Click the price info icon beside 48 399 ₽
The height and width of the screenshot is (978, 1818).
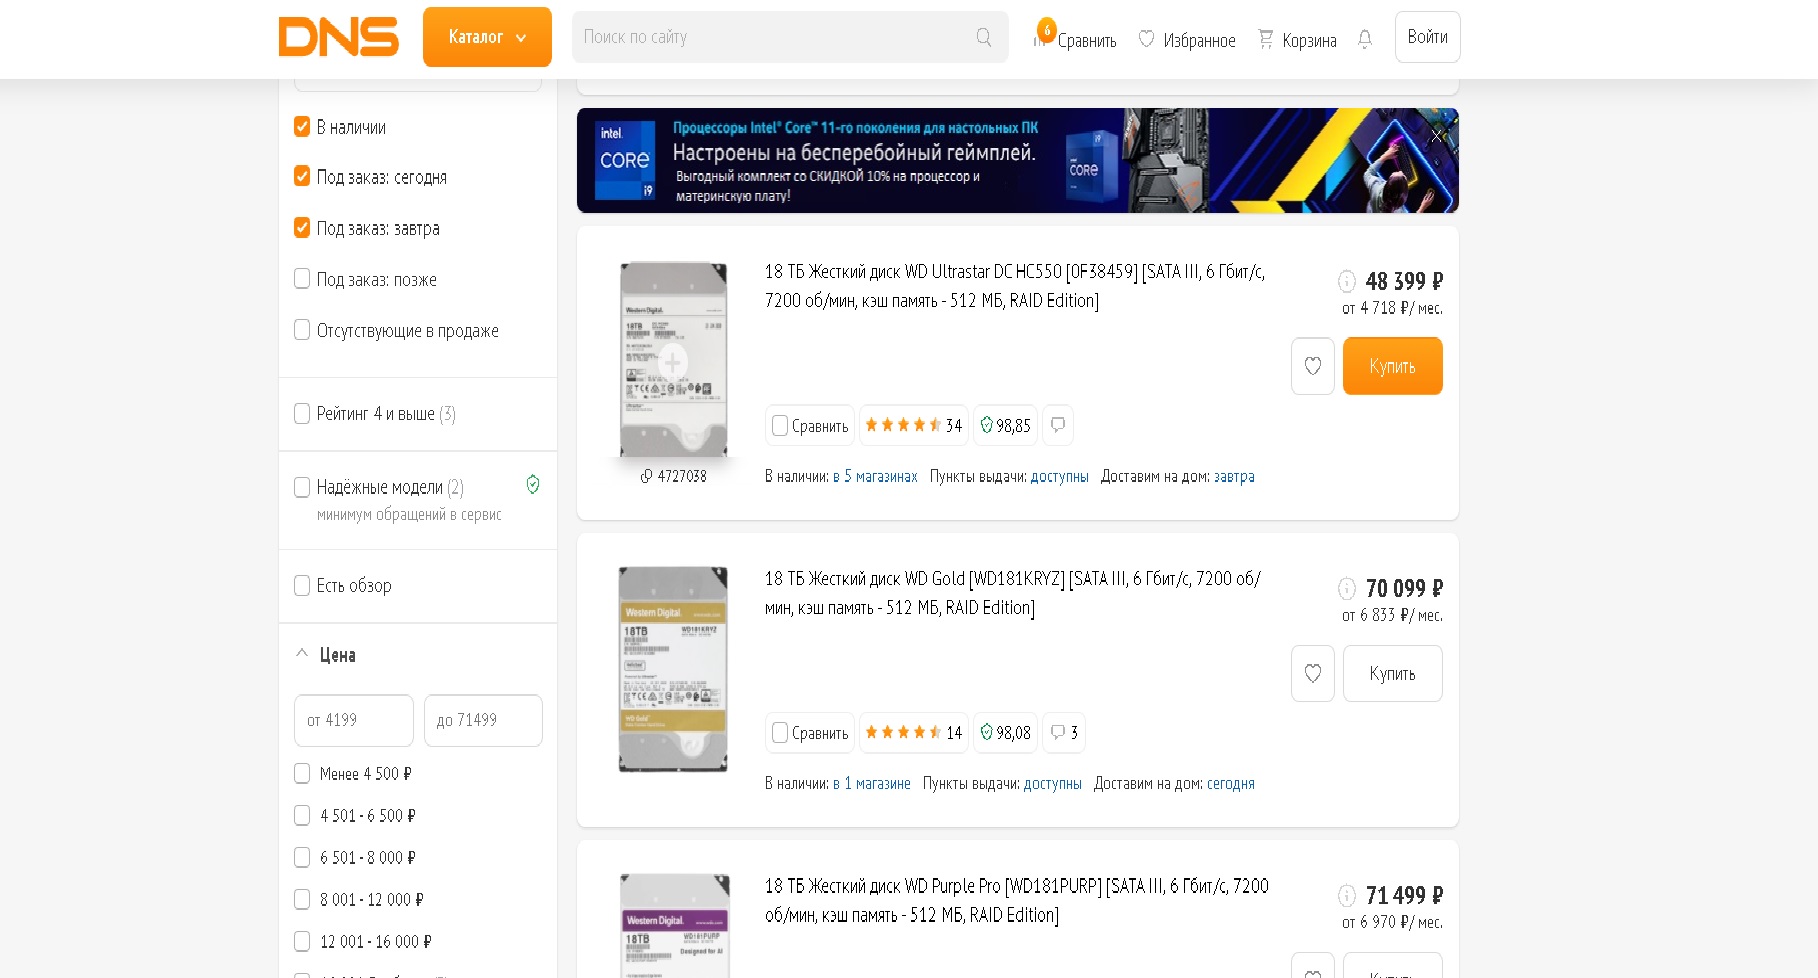pos(1347,281)
